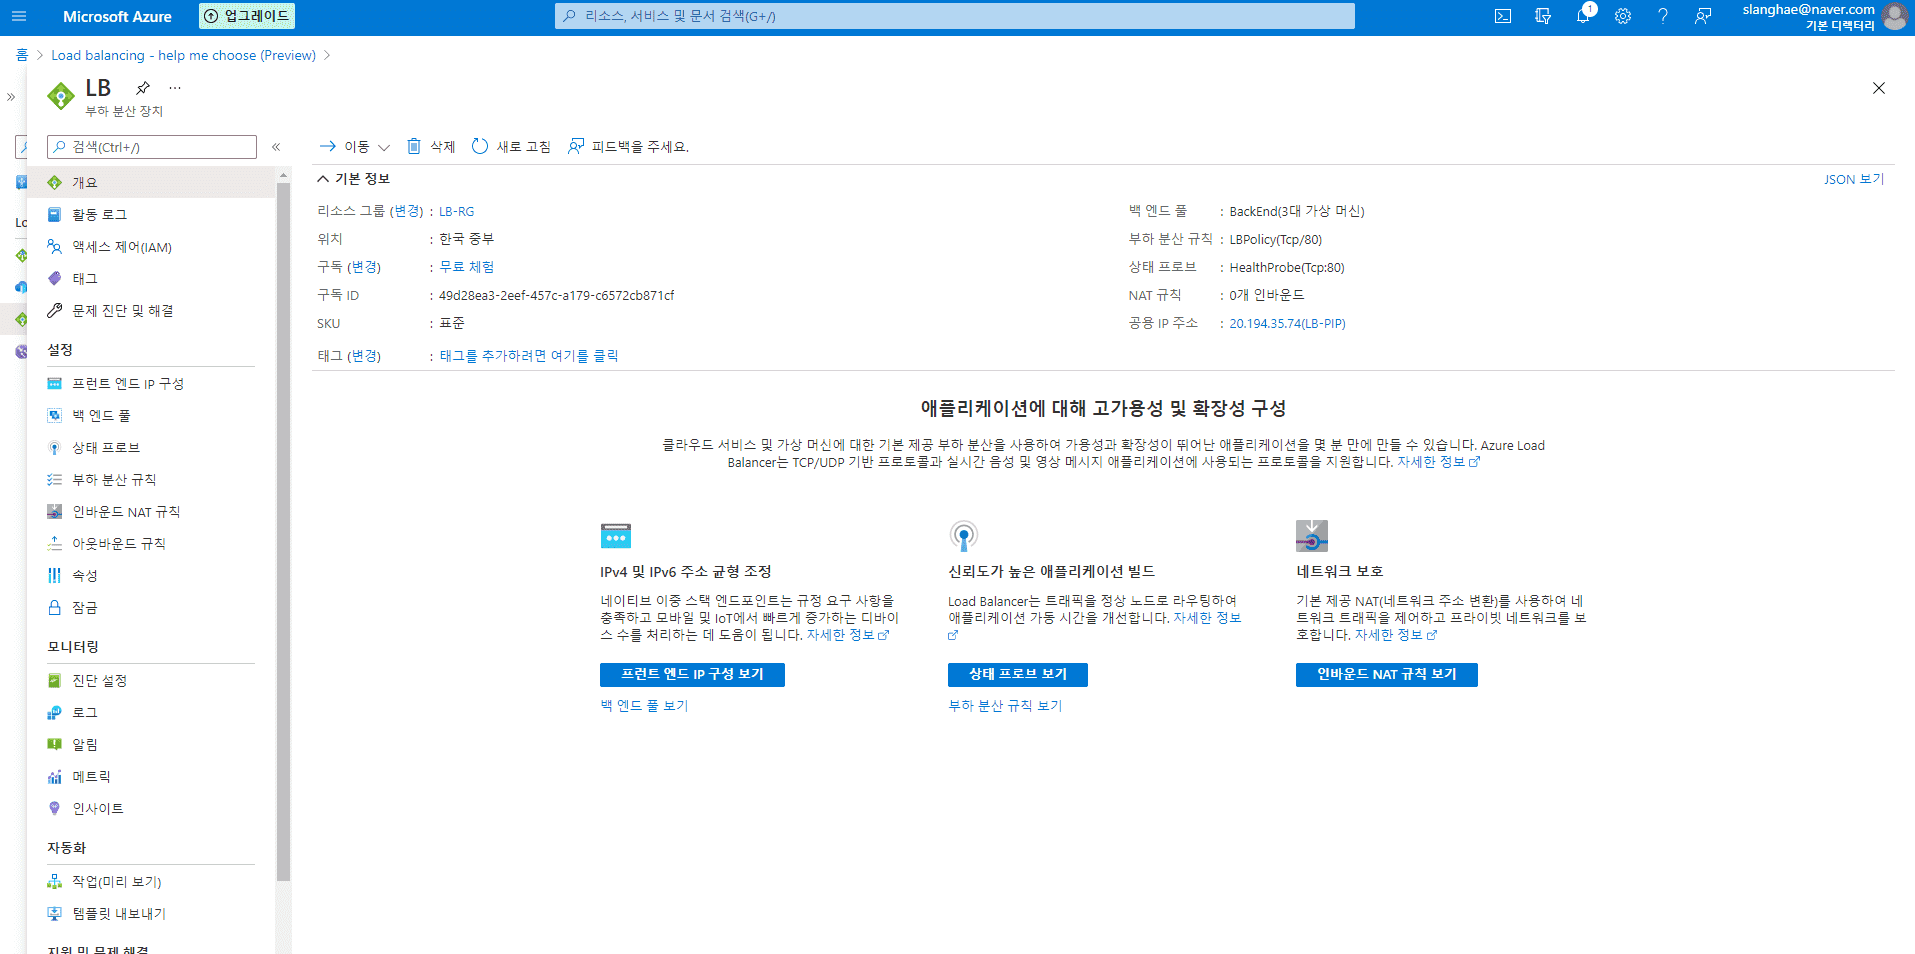Viewport: 1915px width, 954px height.
Task: Expand the portal side panel chevron
Action: (11, 97)
